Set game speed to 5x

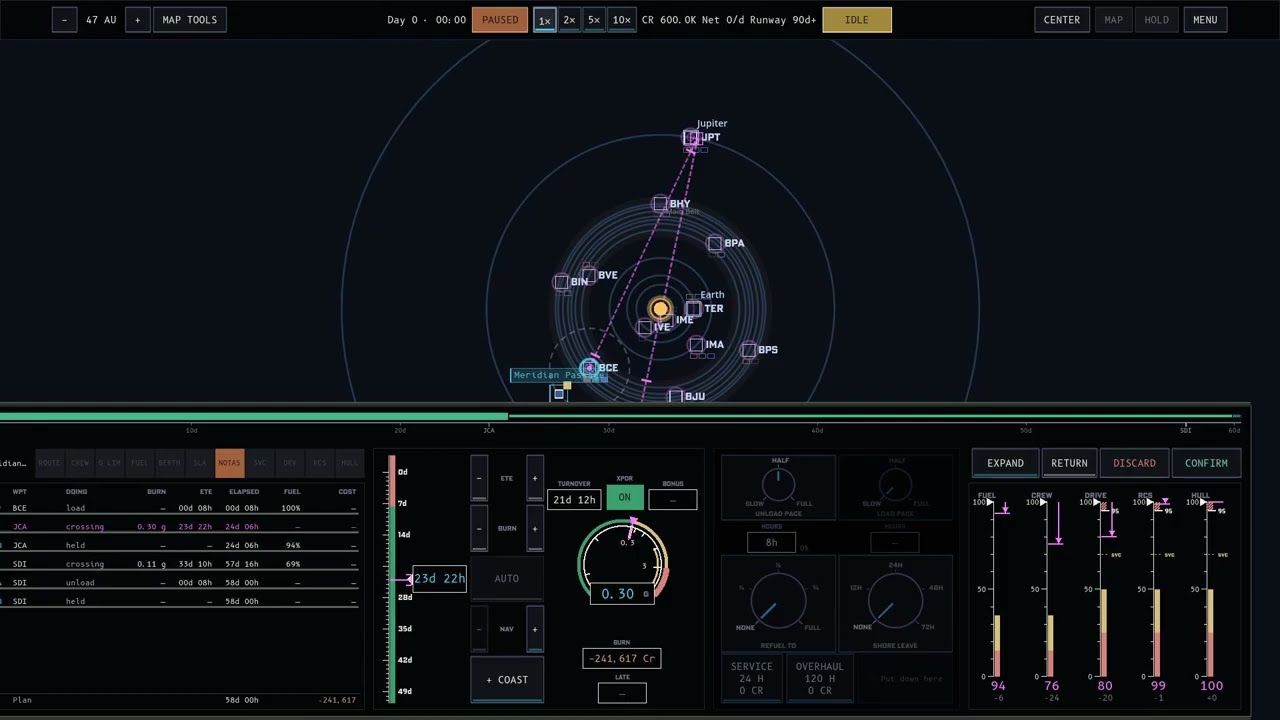point(594,20)
